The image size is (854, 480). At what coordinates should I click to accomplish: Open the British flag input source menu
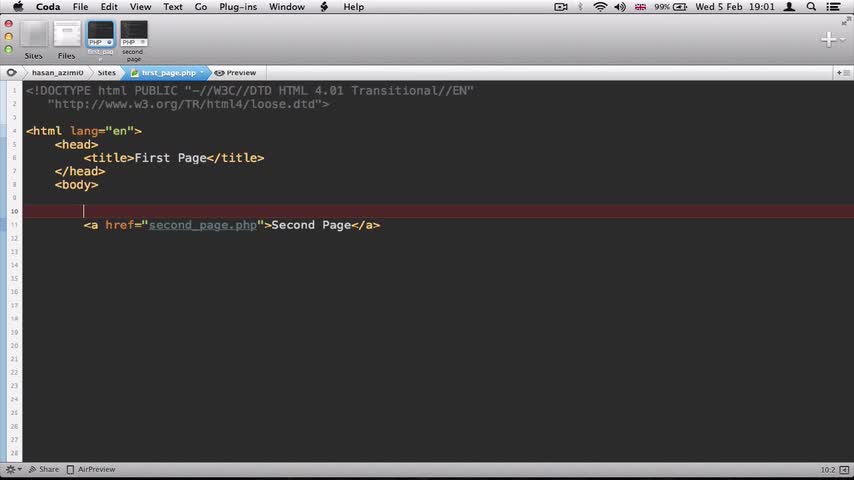click(x=640, y=7)
